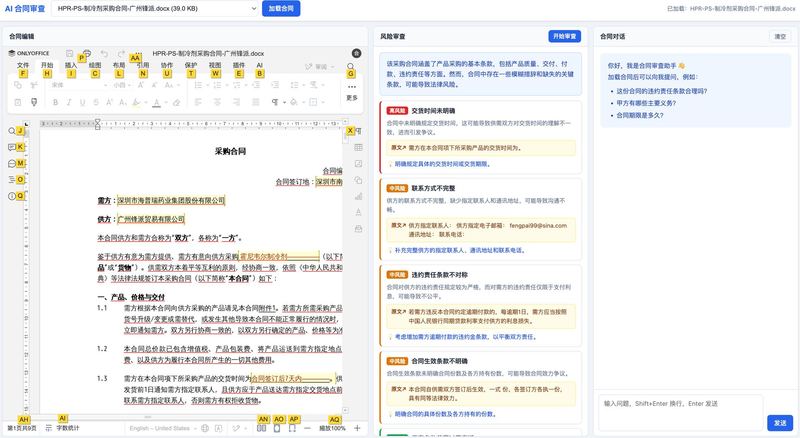This screenshot has height=438, width=800.
Task: Switch to the 引用 ribbon tab
Action: (x=143, y=65)
